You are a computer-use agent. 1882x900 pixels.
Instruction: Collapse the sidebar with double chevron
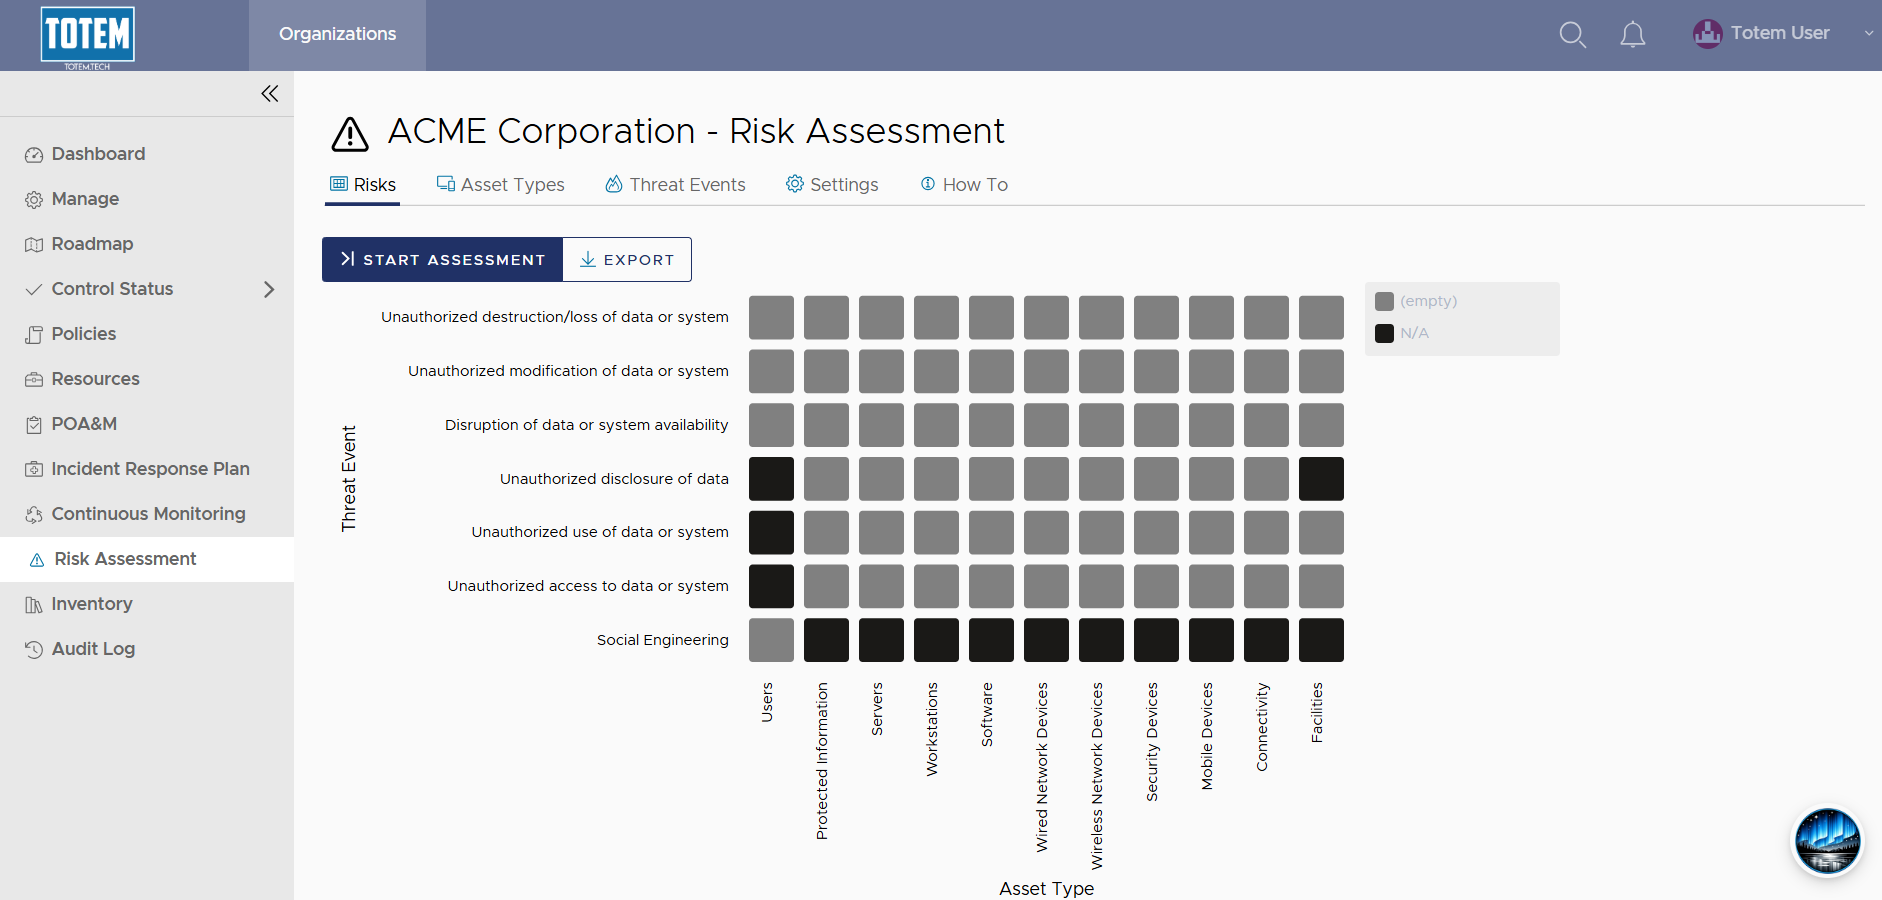[x=270, y=93]
